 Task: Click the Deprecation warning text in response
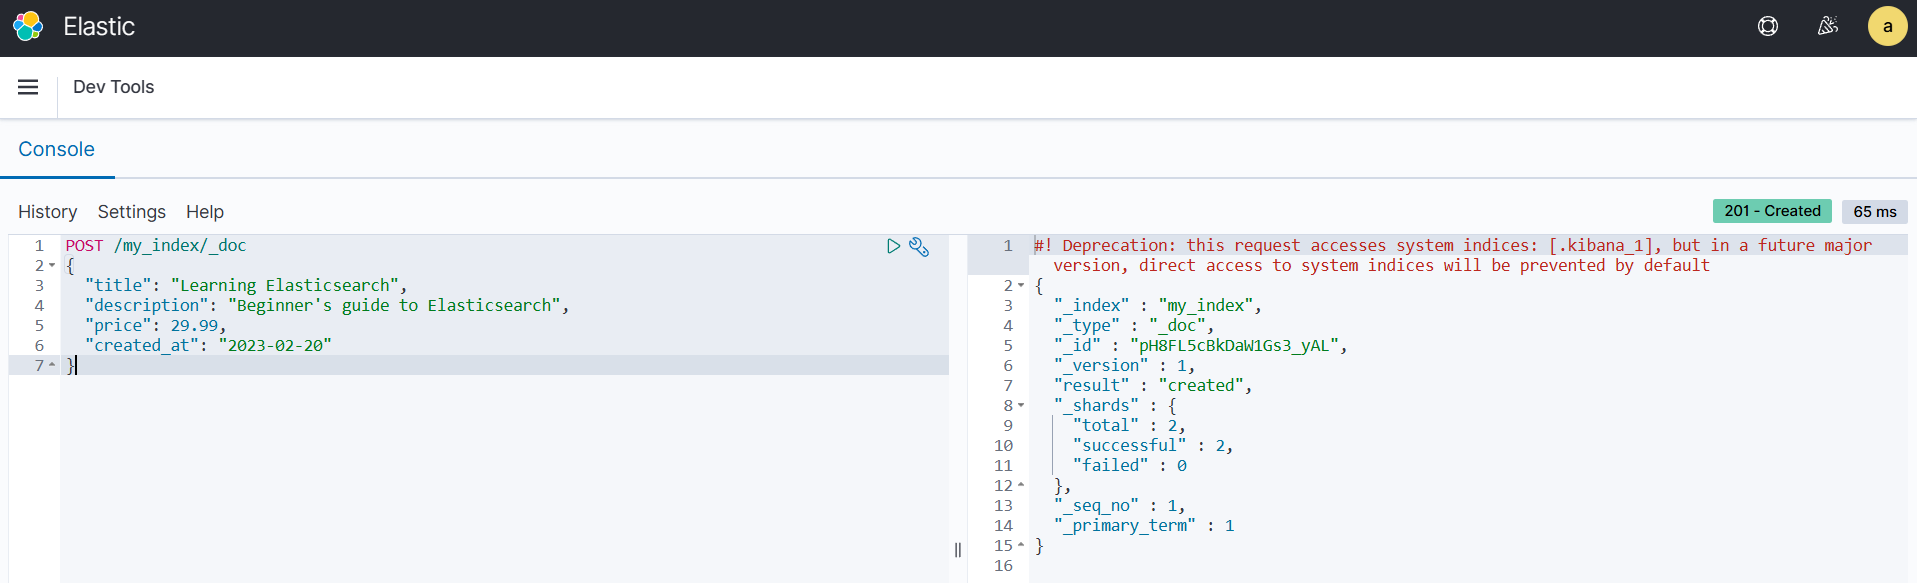1453,255
